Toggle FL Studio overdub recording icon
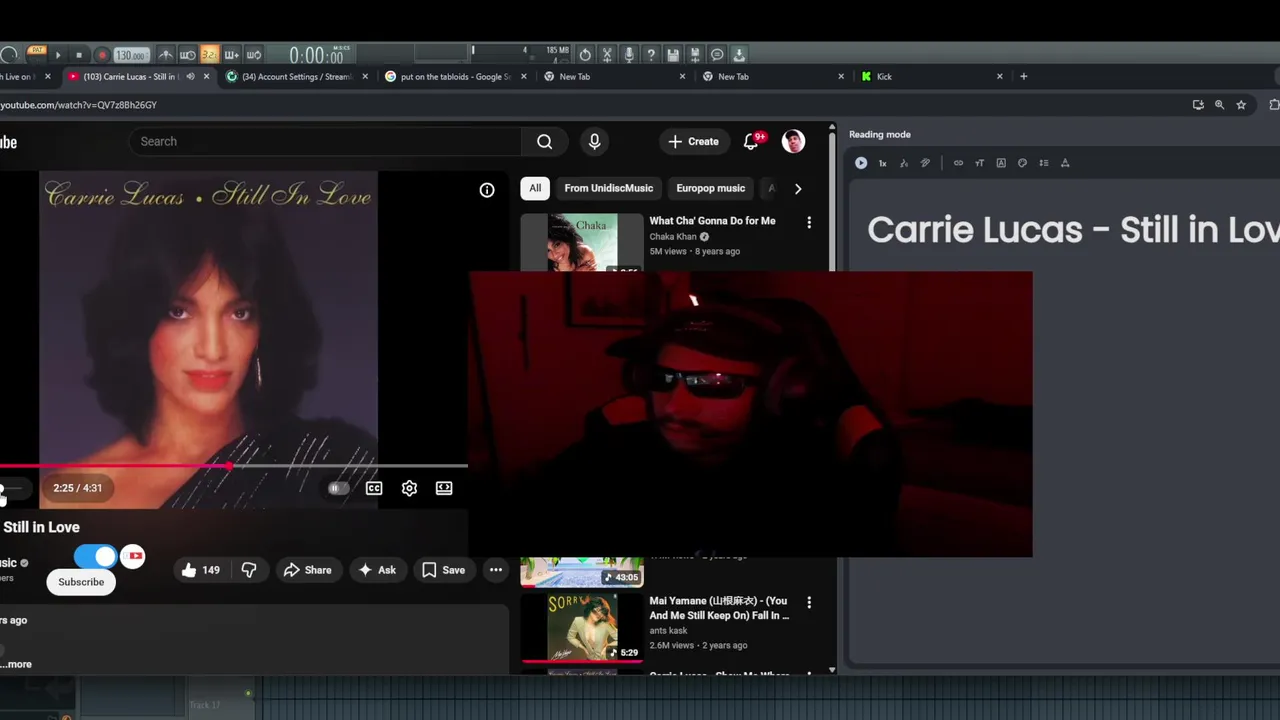The height and width of the screenshot is (720, 1280). pos(231,55)
